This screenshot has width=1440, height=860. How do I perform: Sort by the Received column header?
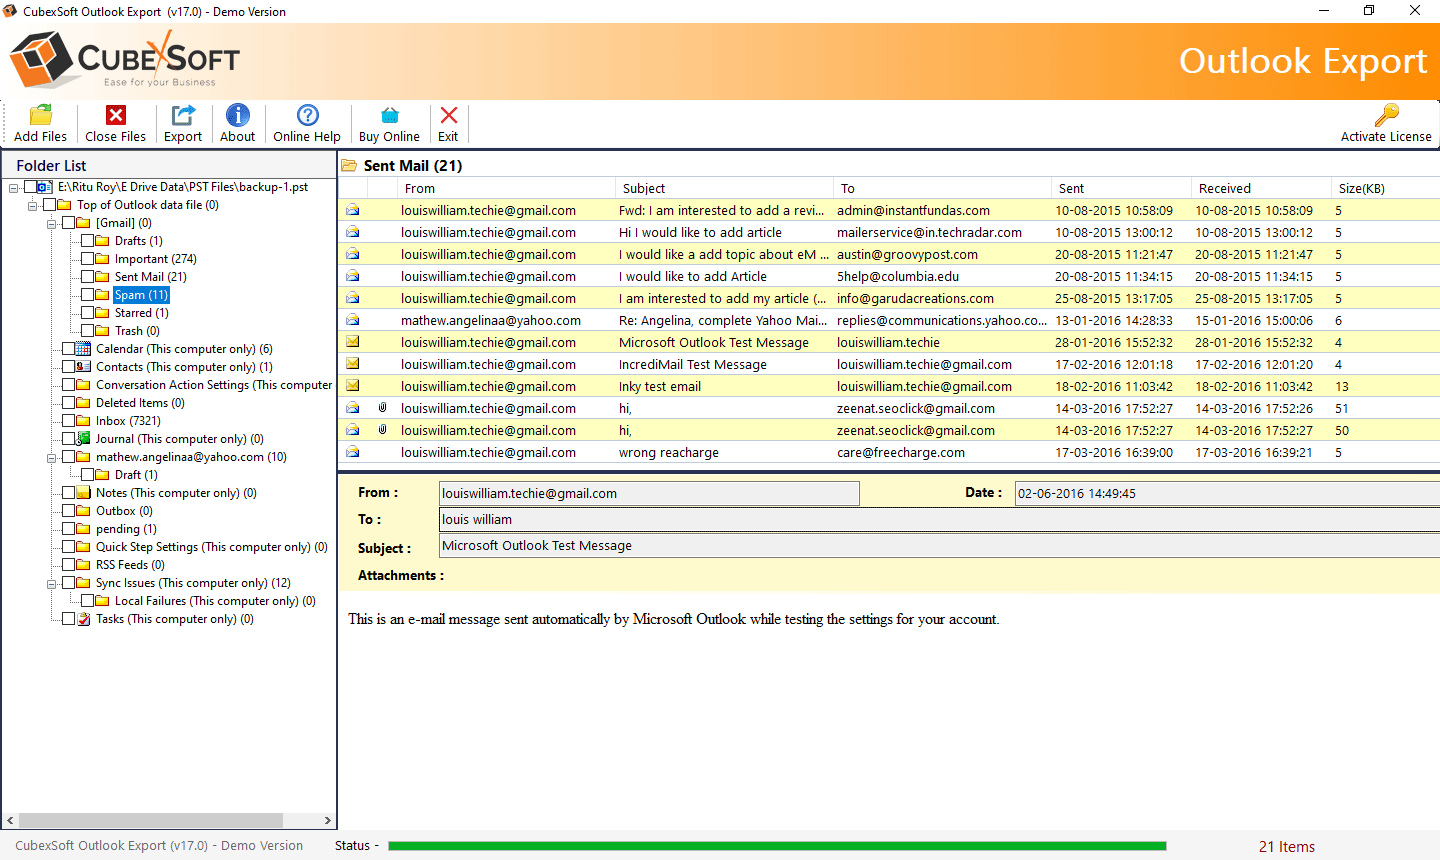tap(1262, 188)
